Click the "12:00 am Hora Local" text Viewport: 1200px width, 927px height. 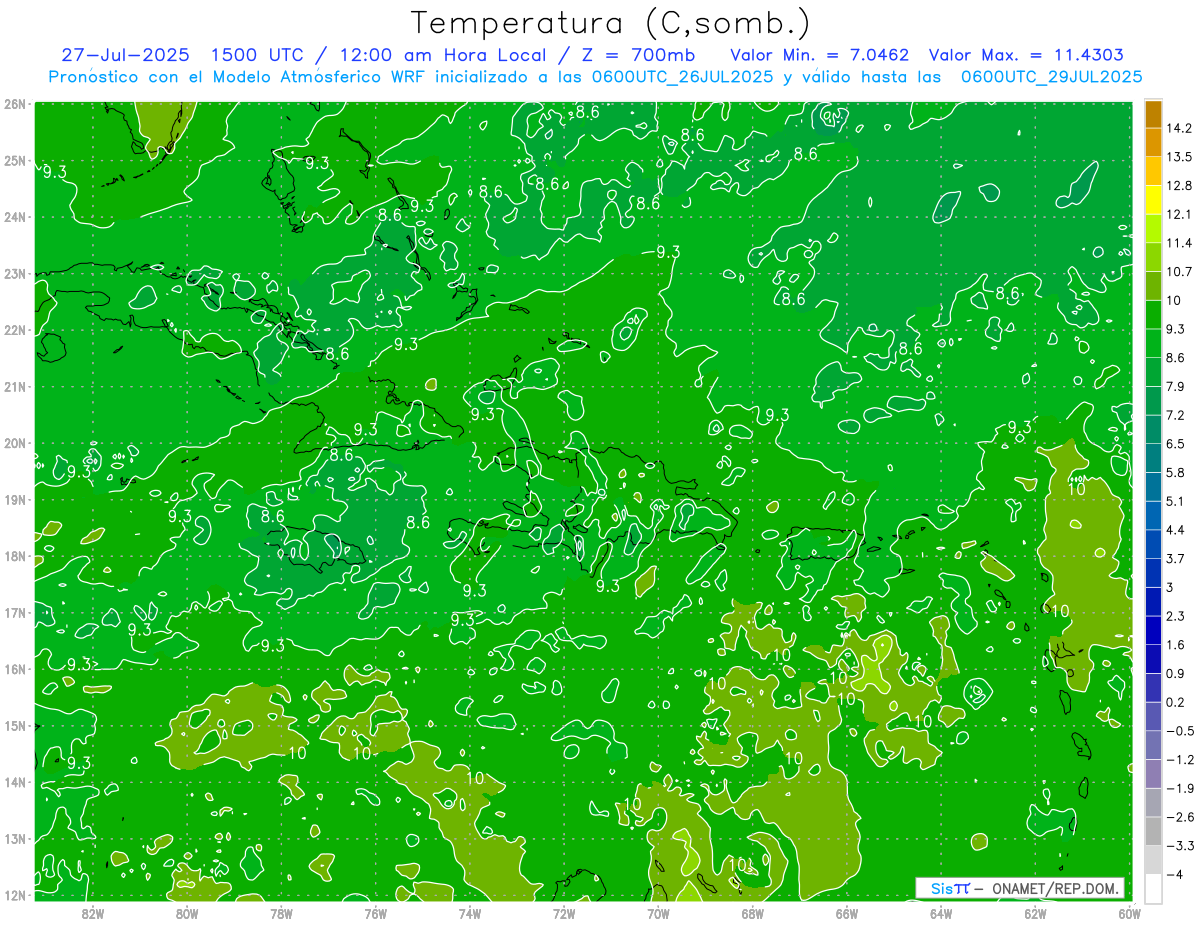pyautogui.click(x=444, y=55)
